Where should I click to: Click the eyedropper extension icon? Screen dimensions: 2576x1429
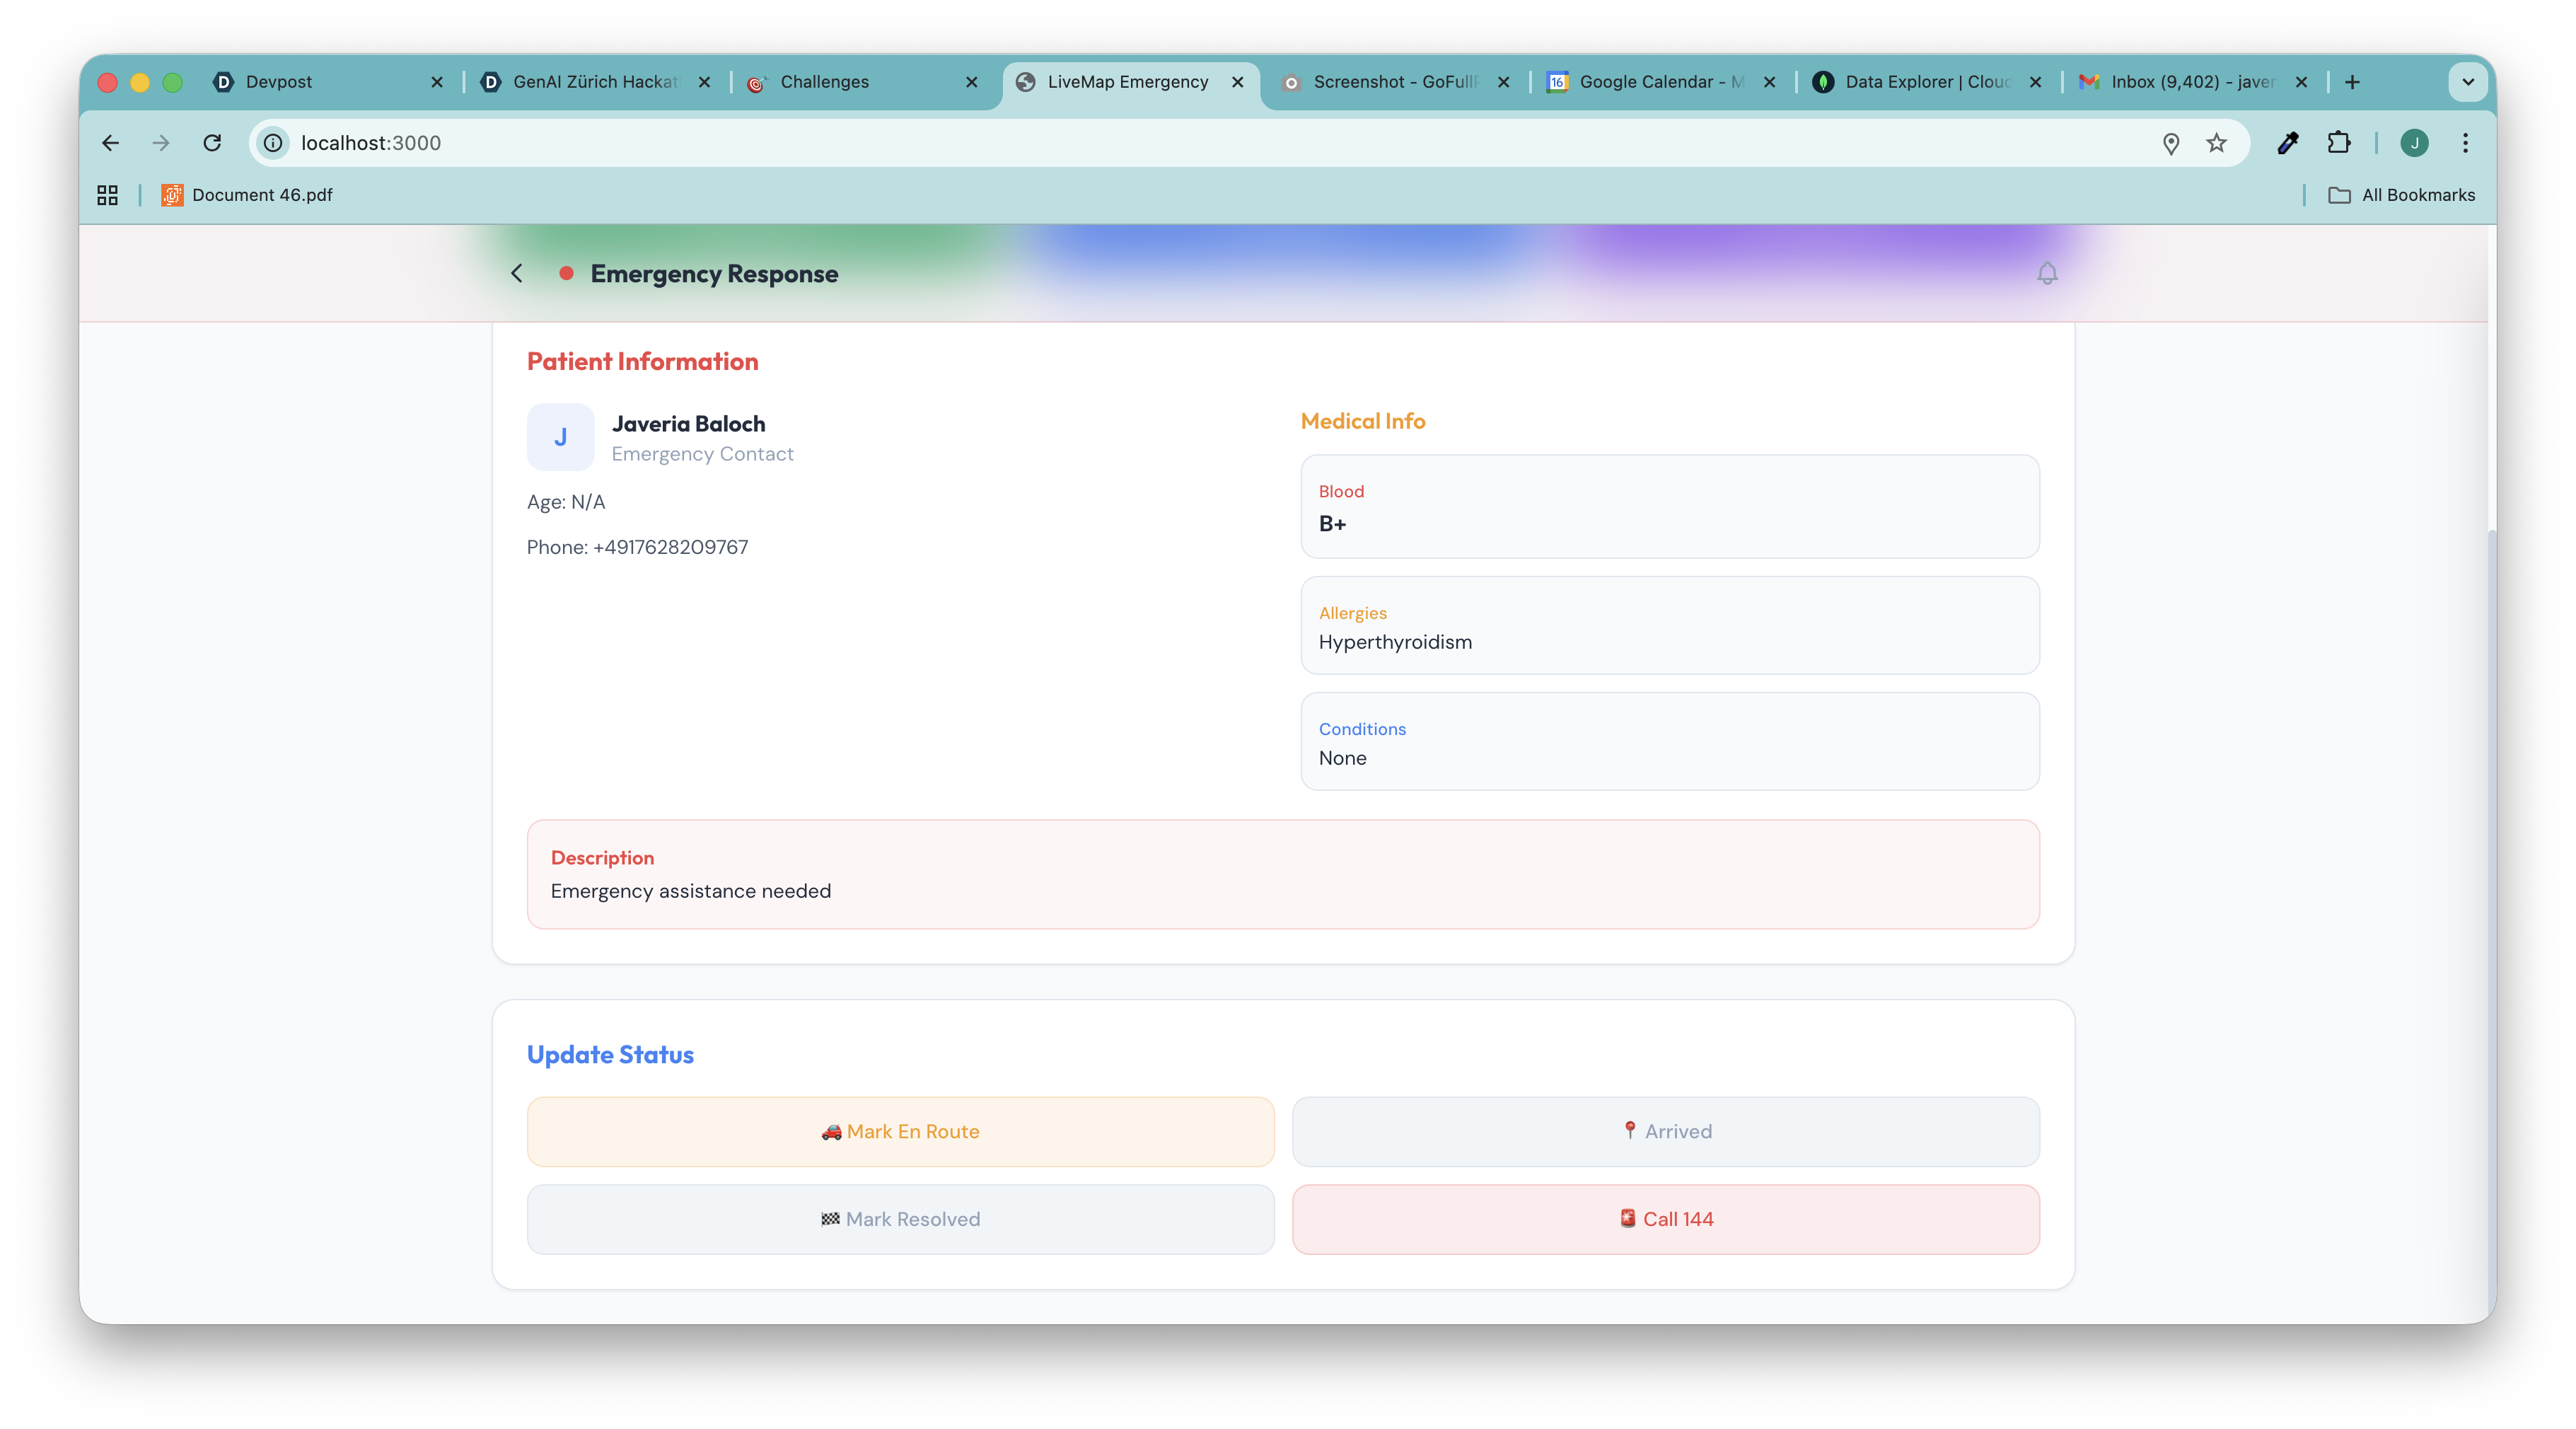point(2287,143)
